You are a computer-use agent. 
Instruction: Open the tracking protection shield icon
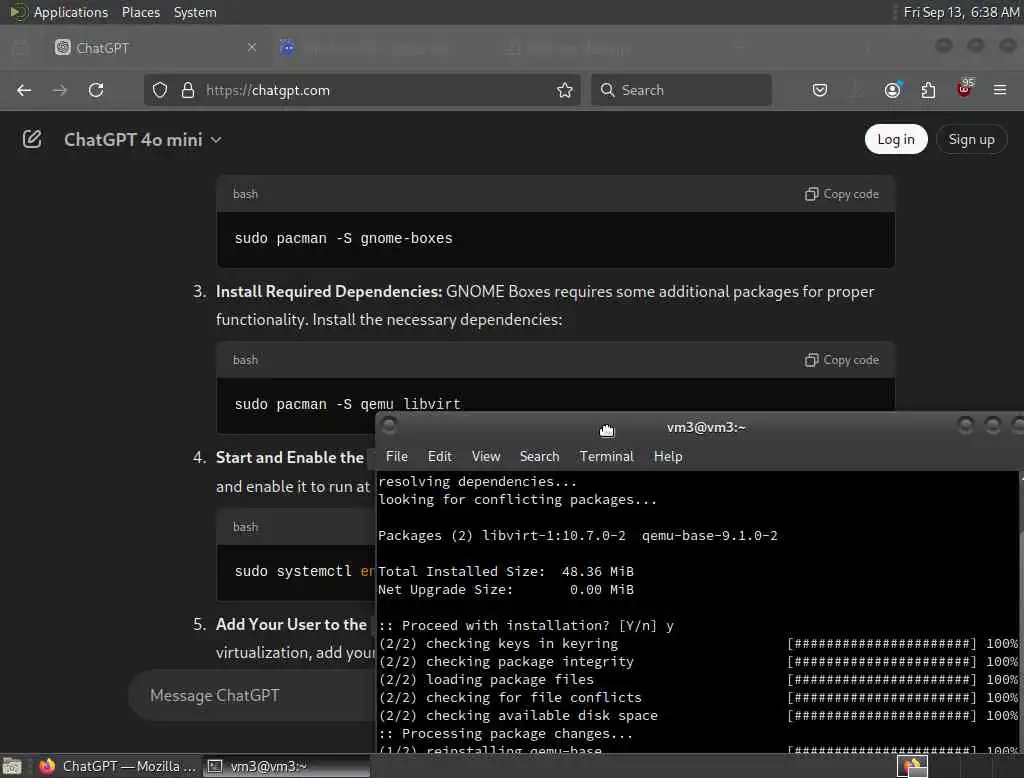tap(160, 90)
